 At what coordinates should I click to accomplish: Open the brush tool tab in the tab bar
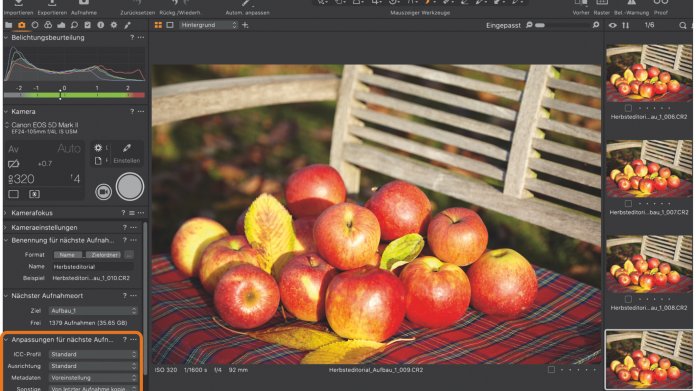pos(127,25)
